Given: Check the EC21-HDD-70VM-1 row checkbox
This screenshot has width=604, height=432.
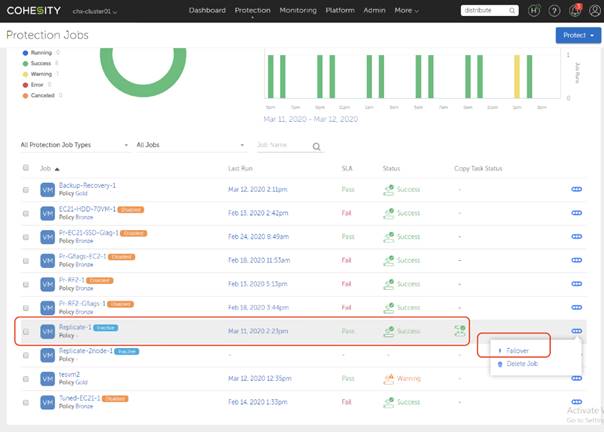Looking at the screenshot, I should [x=26, y=213].
